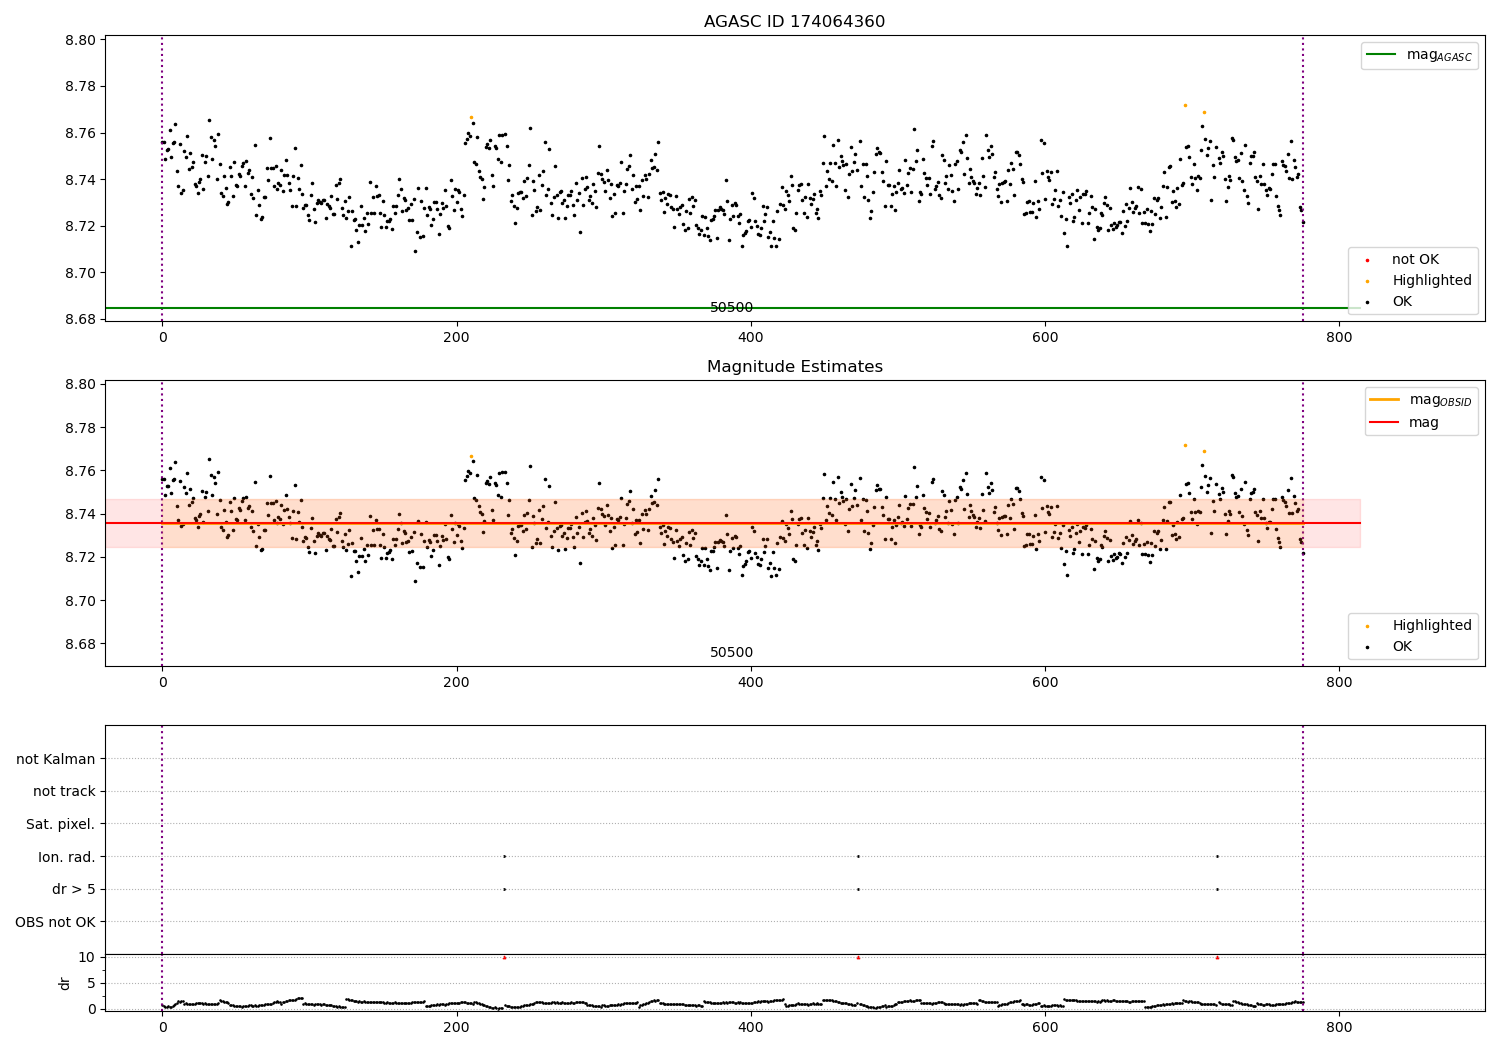This screenshot has width=1500, height=1050.
Task: Click the 800 x-tick under middle plot
Action: tap(1339, 683)
